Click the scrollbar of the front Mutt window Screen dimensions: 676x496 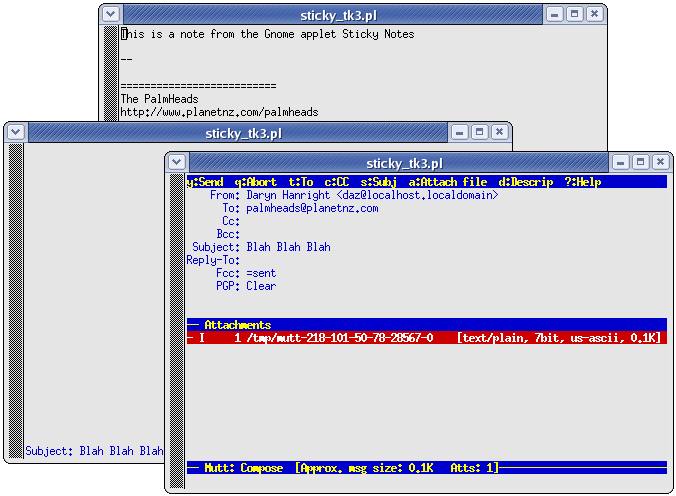[177, 331]
